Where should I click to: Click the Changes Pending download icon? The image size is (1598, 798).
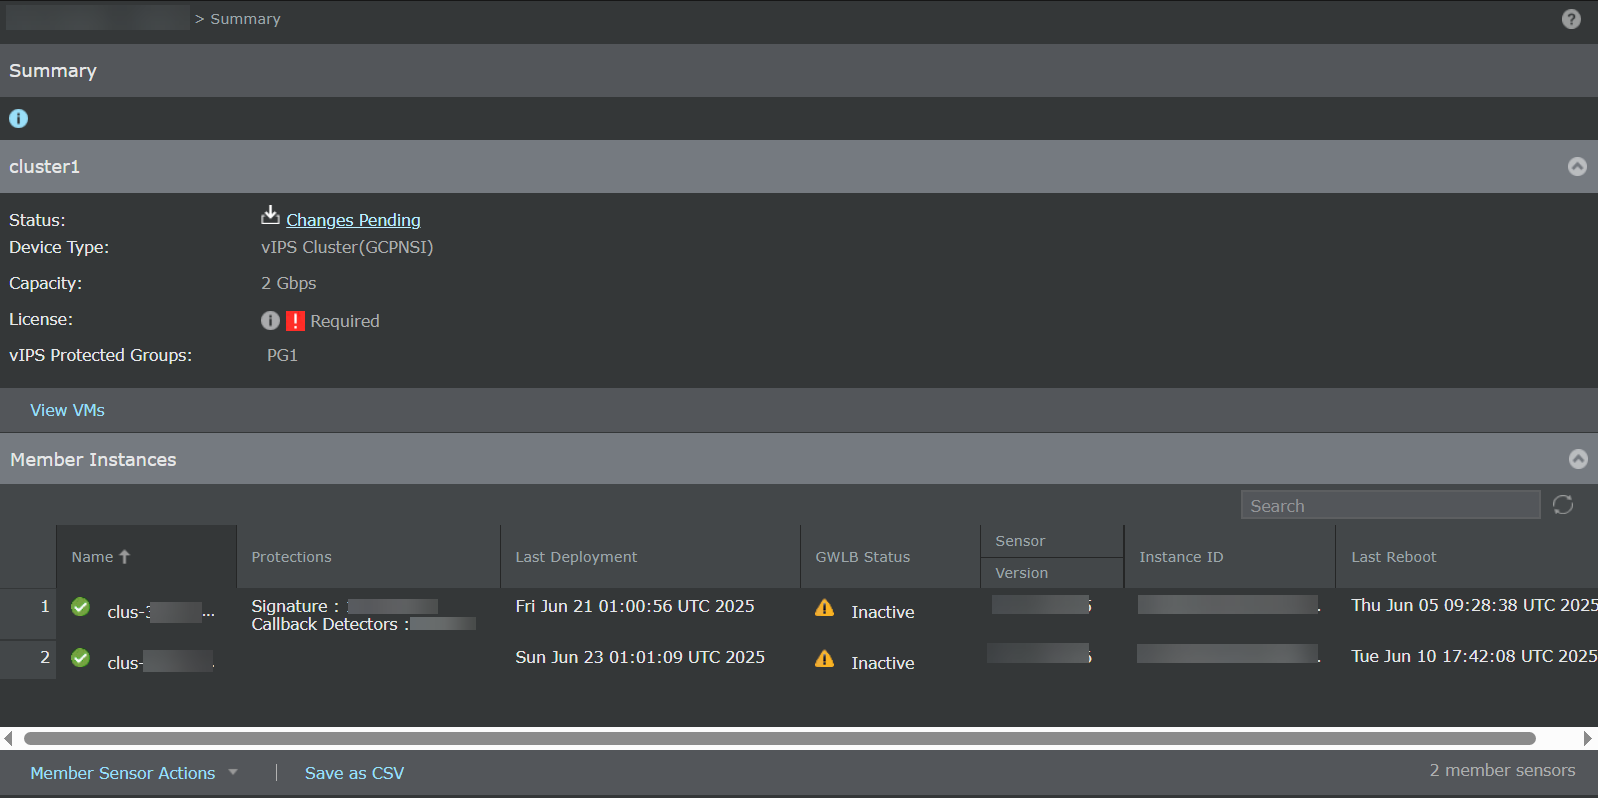270,215
